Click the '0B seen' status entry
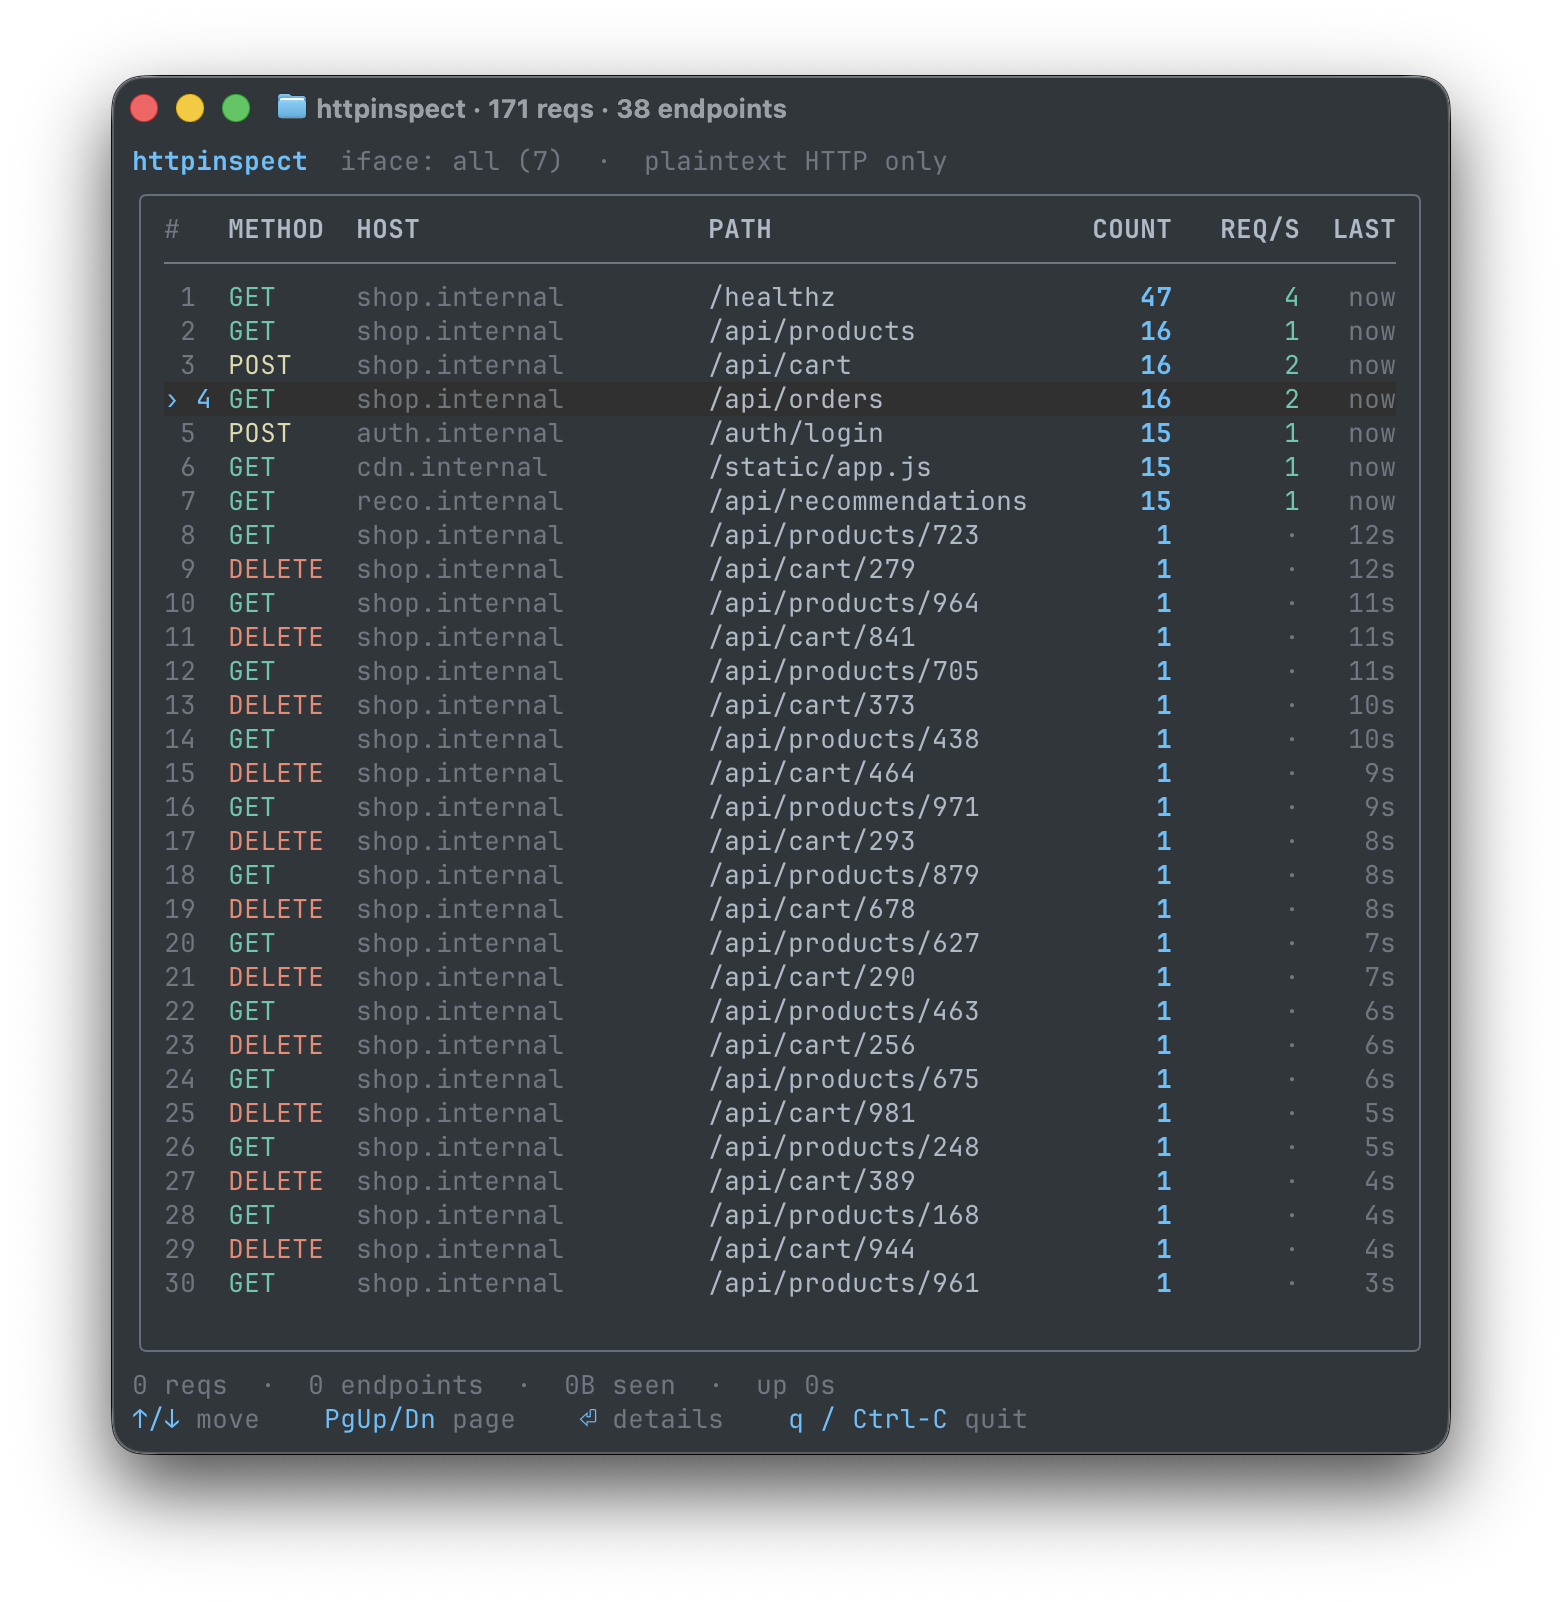The image size is (1562, 1602). [x=620, y=1385]
